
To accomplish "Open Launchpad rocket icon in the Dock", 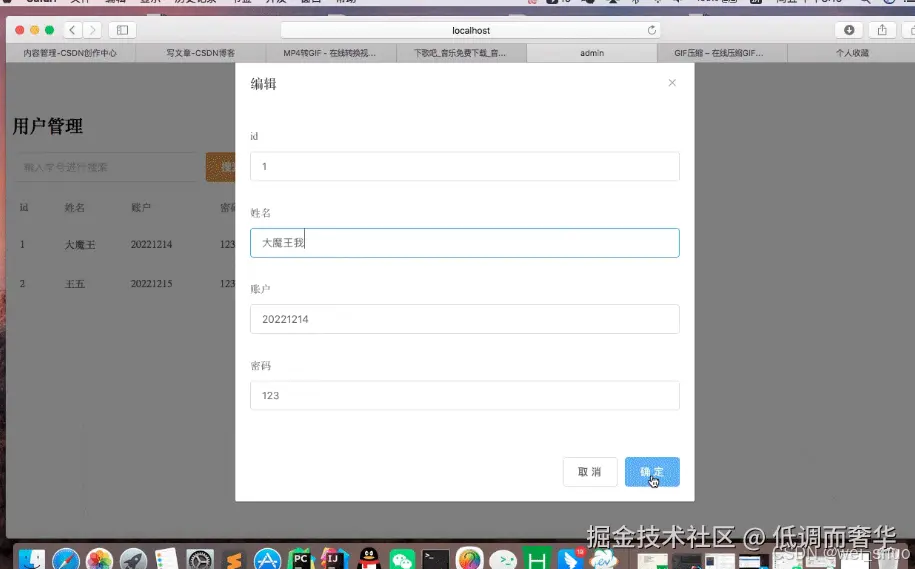I will (134, 559).
